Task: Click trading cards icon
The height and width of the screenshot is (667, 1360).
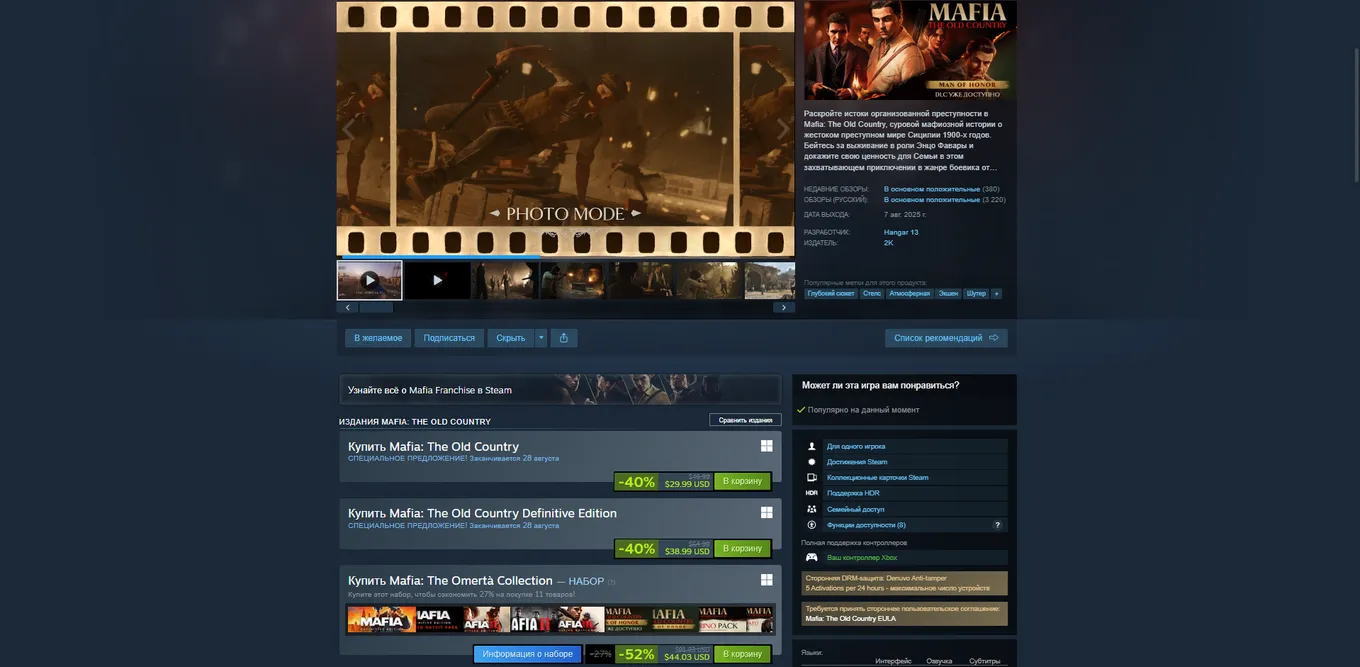Action: tap(812, 477)
